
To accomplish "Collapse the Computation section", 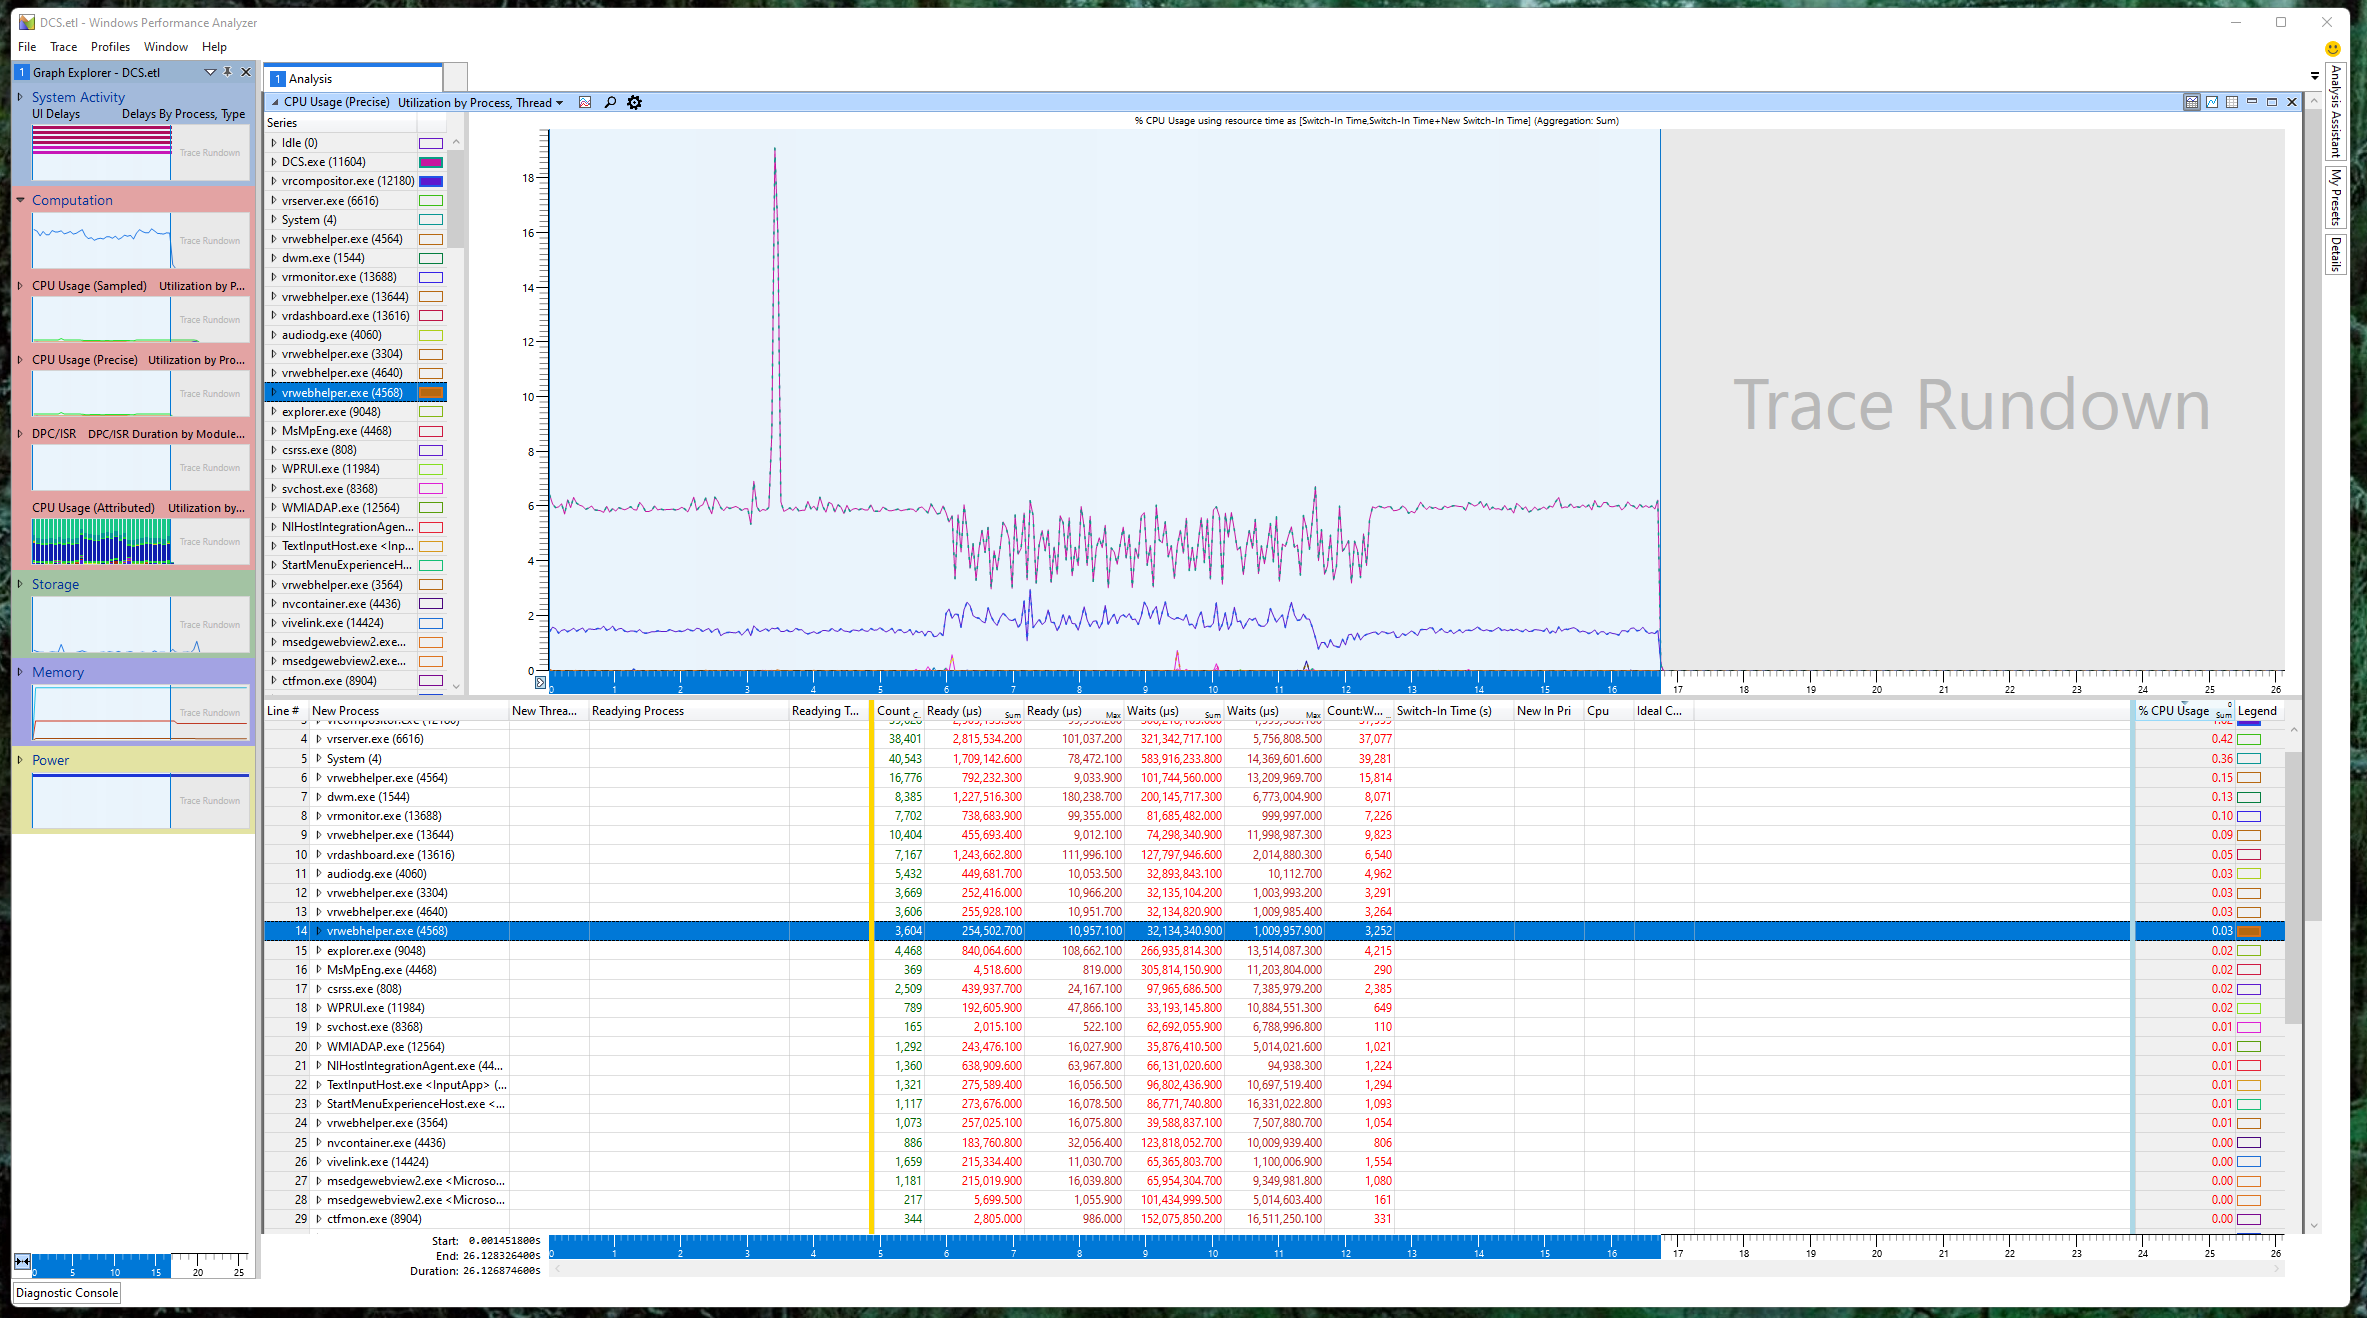I will [20, 200].
